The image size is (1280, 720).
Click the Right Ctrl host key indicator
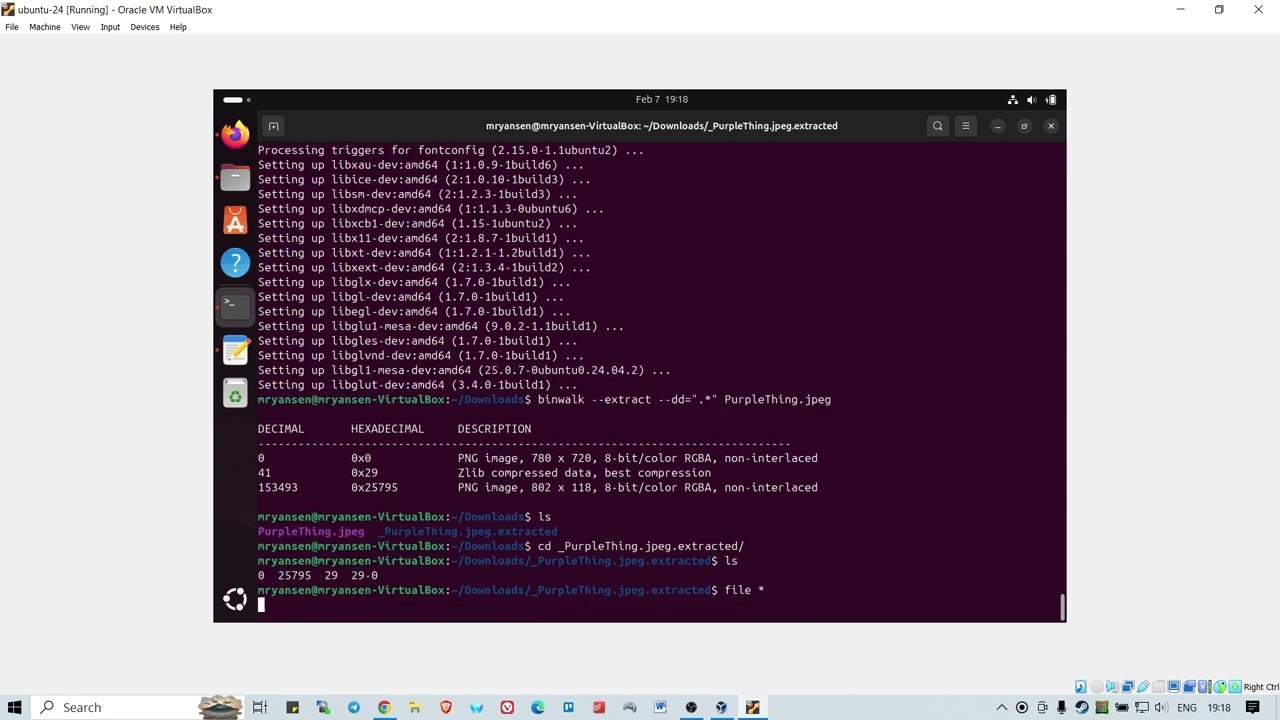(x=1261, y=687)
